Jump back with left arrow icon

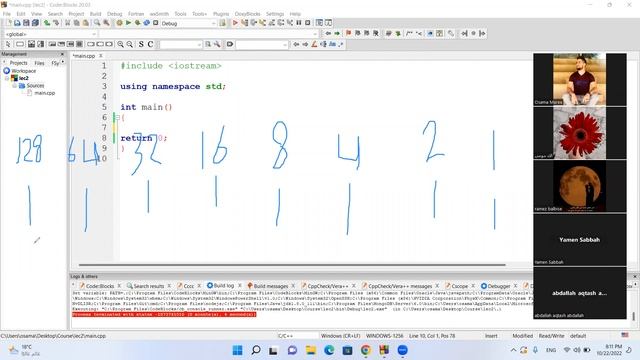tap(328, 33)
